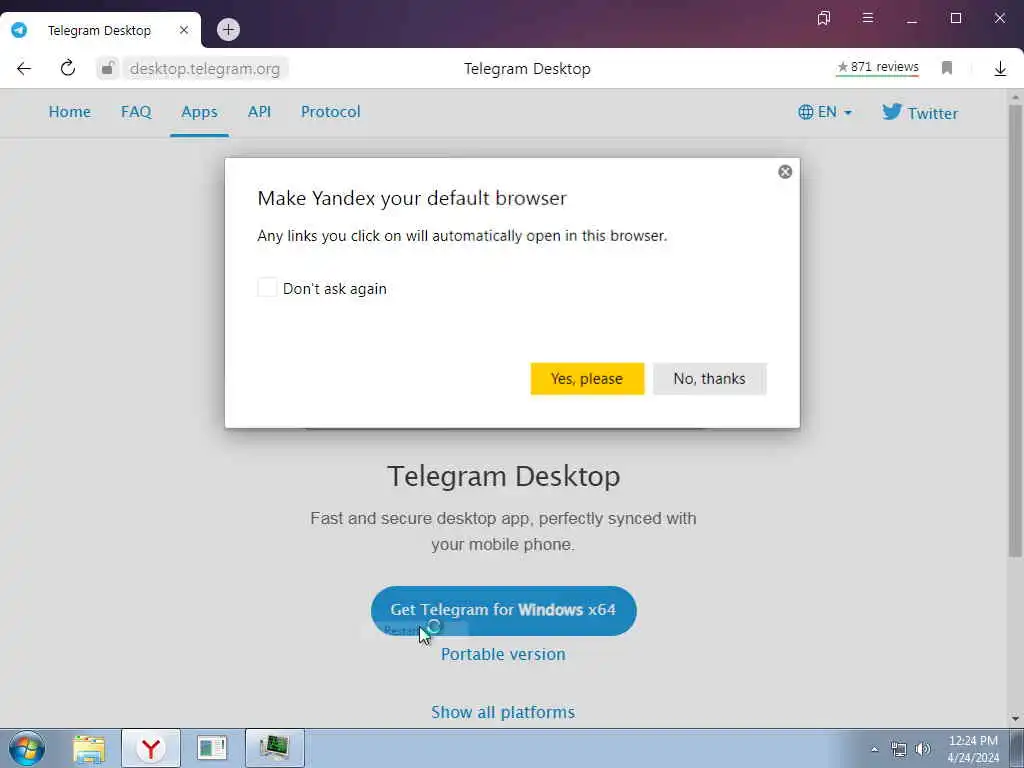Click the globe icon beside EN

tap(806, 112)
